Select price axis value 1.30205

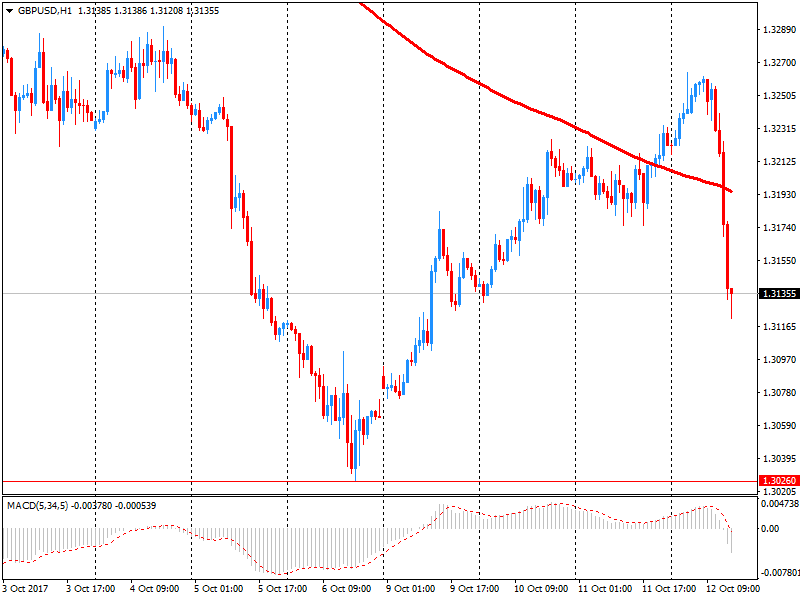click(x=779, y=491)
